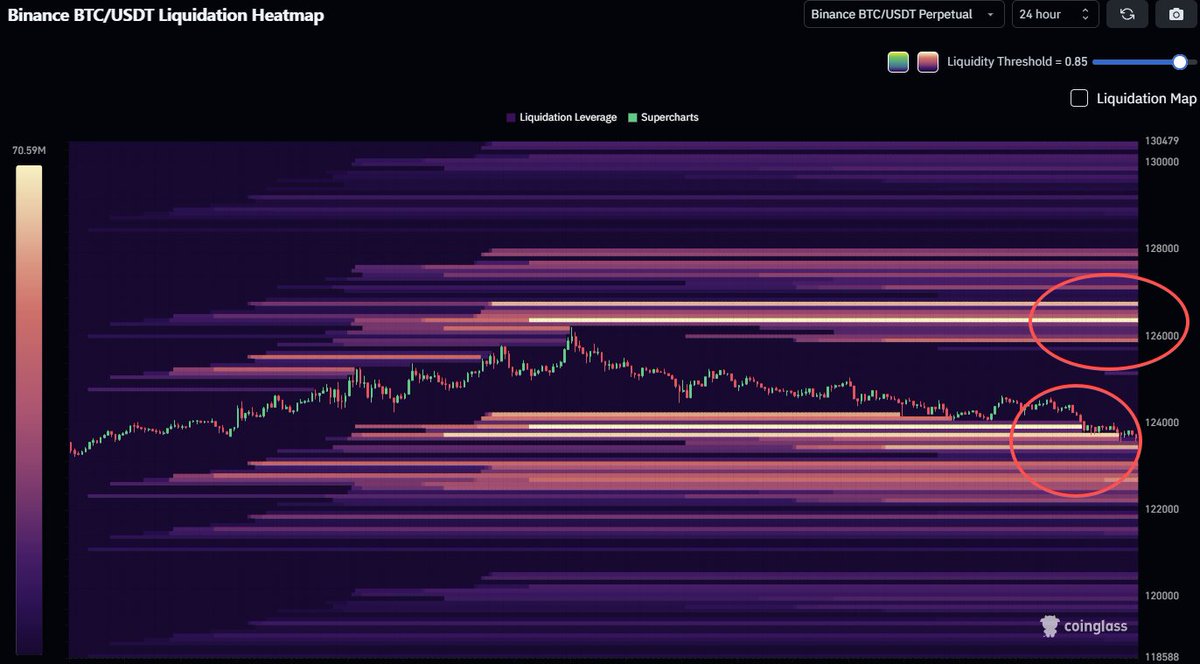Image resolution: width=1200 pixels, height=664 pixels.
Task: Take a chart screenshot with camera icon
Action: [x=1176, y=14]
